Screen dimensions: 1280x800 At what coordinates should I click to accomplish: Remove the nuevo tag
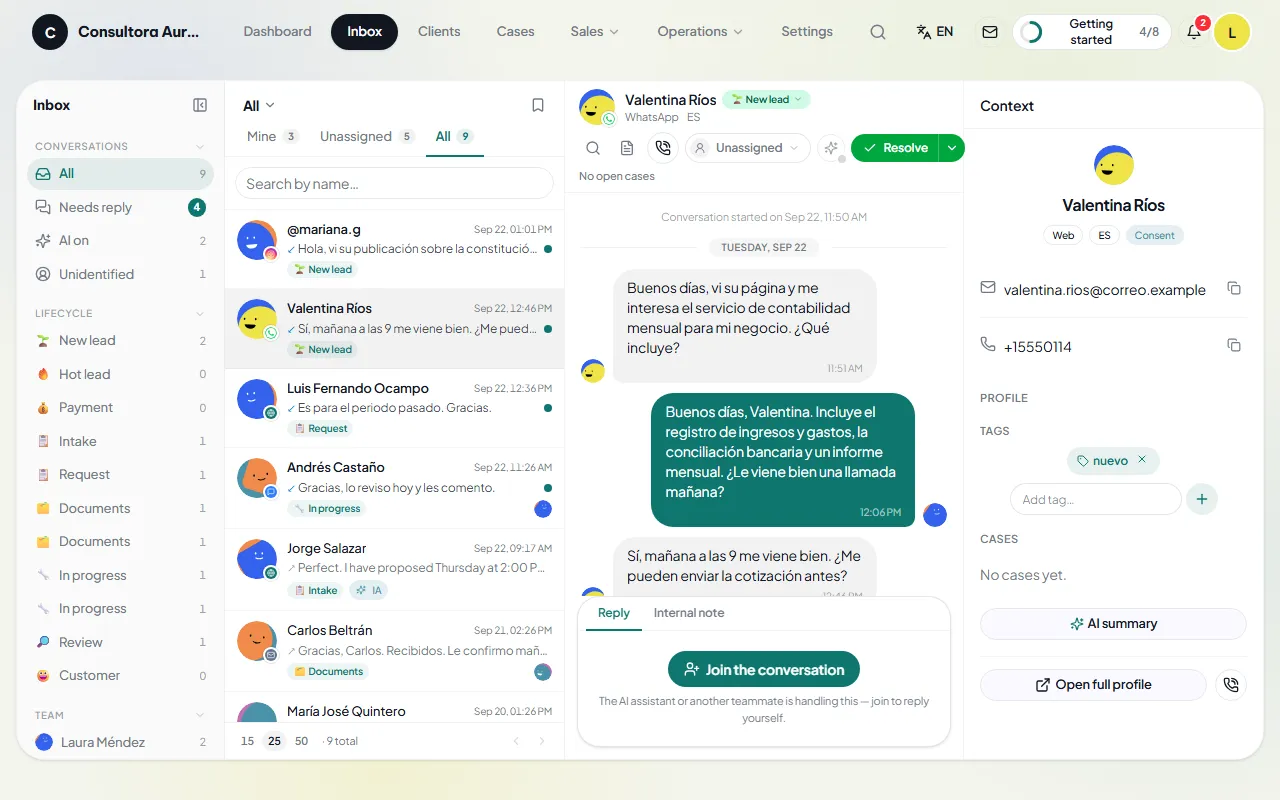tap(1142, 460)
